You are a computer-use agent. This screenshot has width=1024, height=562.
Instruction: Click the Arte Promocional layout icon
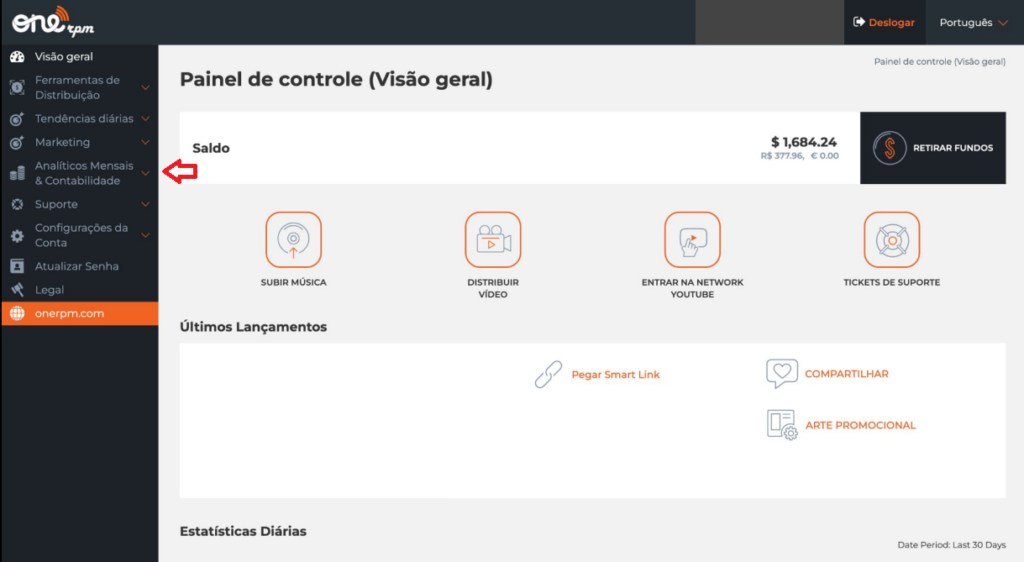pos(782,425)
